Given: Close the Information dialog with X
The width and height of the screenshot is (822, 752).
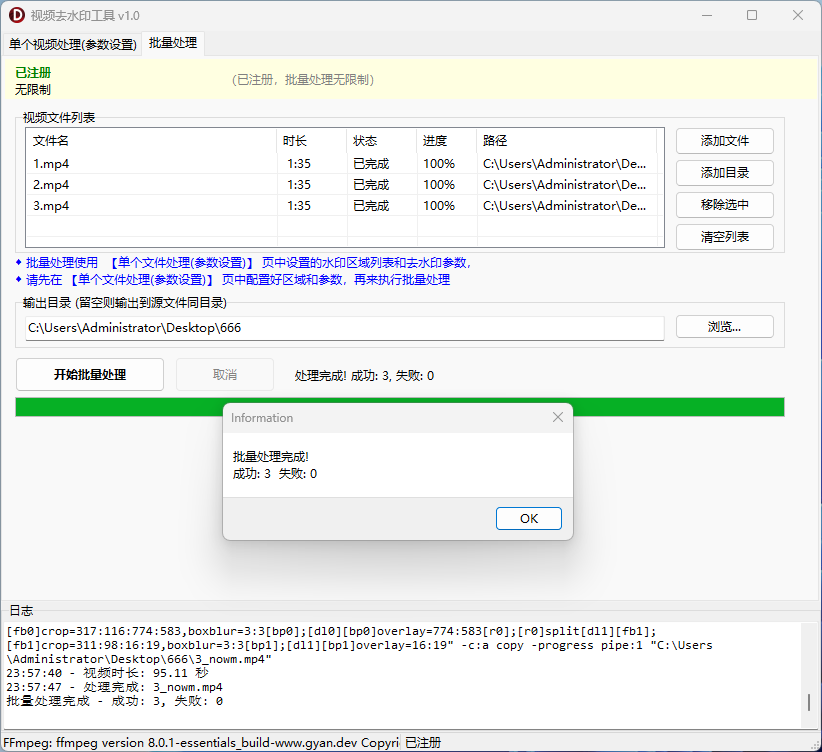Looking at the screenshot, I should coord(558,418).
